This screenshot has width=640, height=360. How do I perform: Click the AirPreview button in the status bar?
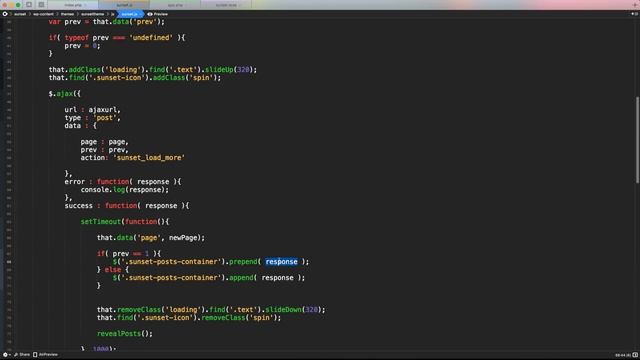[x=45, y=355]
